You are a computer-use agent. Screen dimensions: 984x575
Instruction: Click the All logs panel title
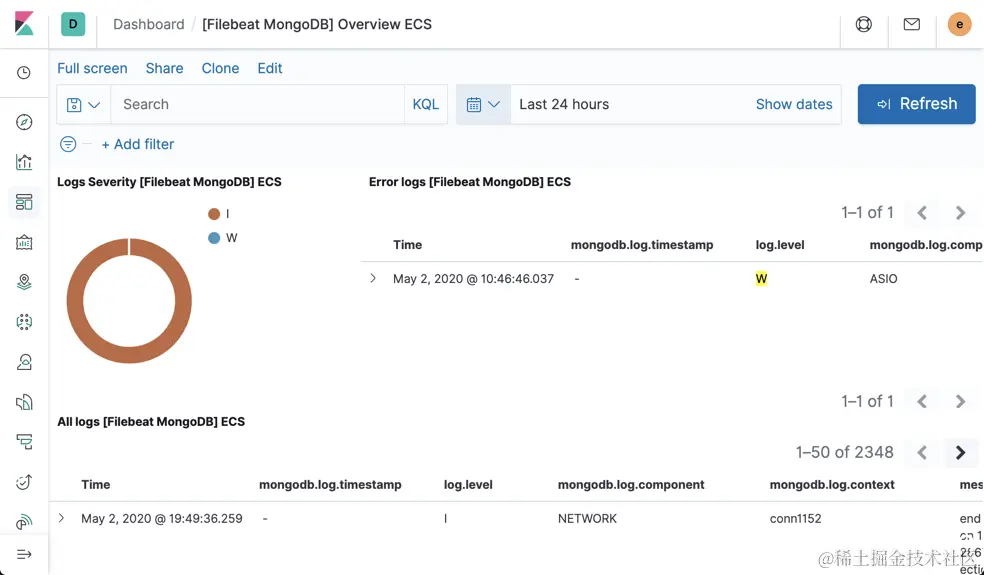pyautogui.click(x=151, y=422)
